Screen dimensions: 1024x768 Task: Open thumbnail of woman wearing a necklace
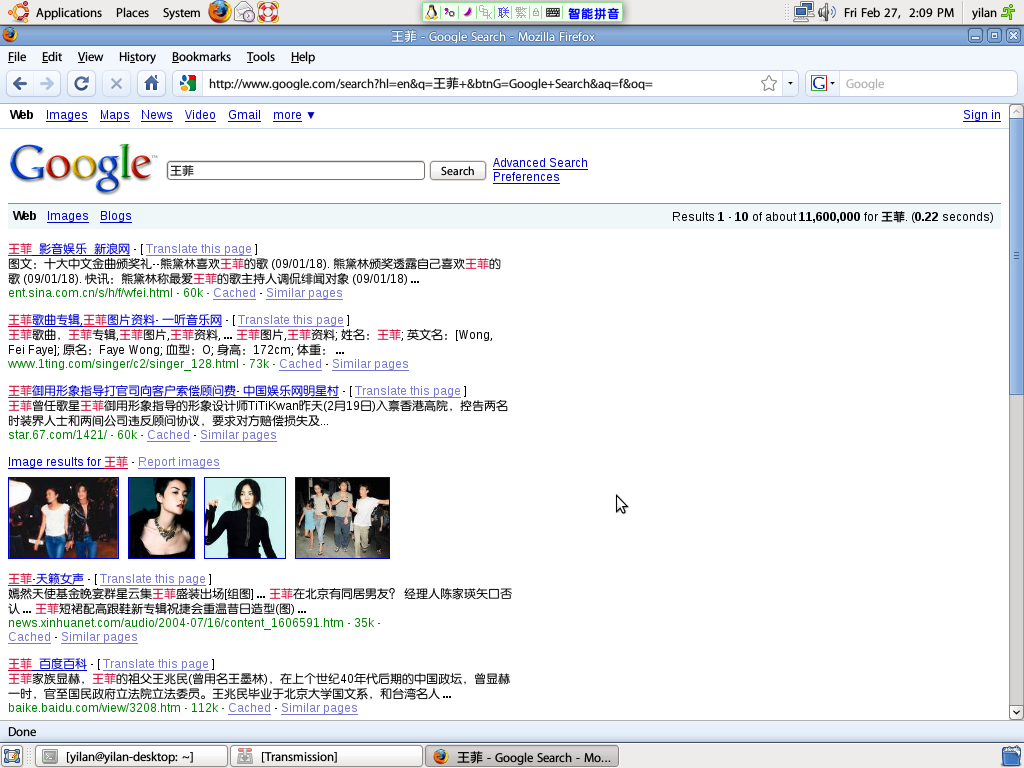click(x=161, y=518)
